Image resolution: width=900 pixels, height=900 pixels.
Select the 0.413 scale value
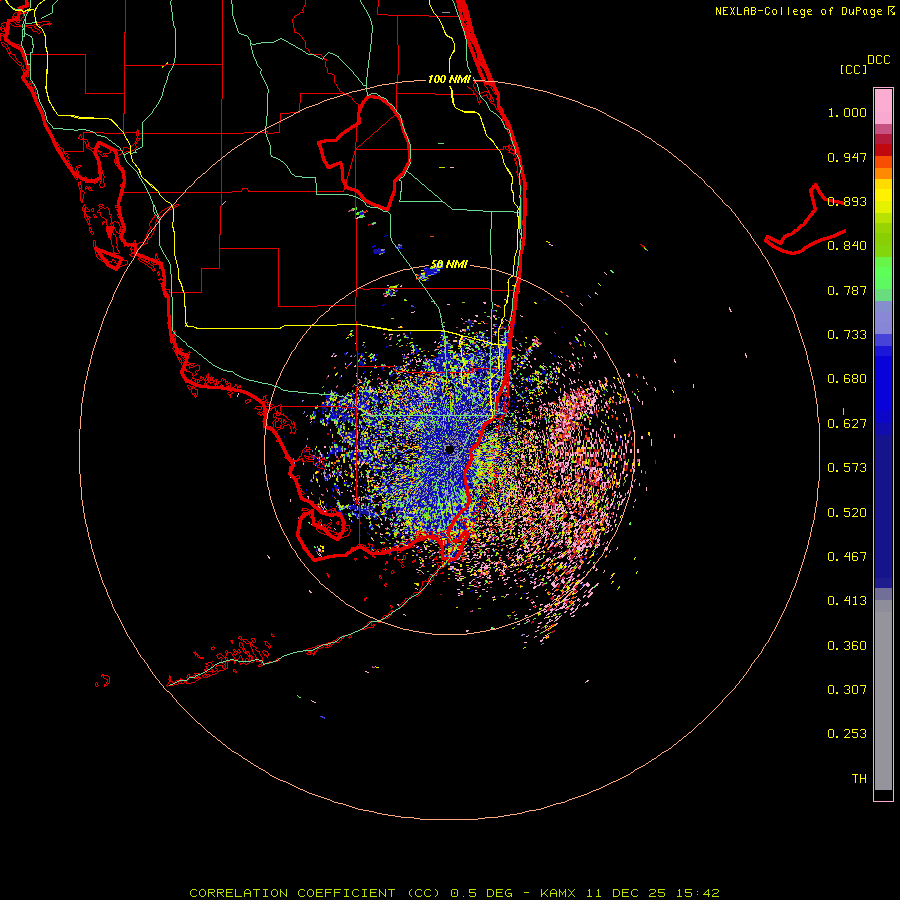click(x=847, y=601)
